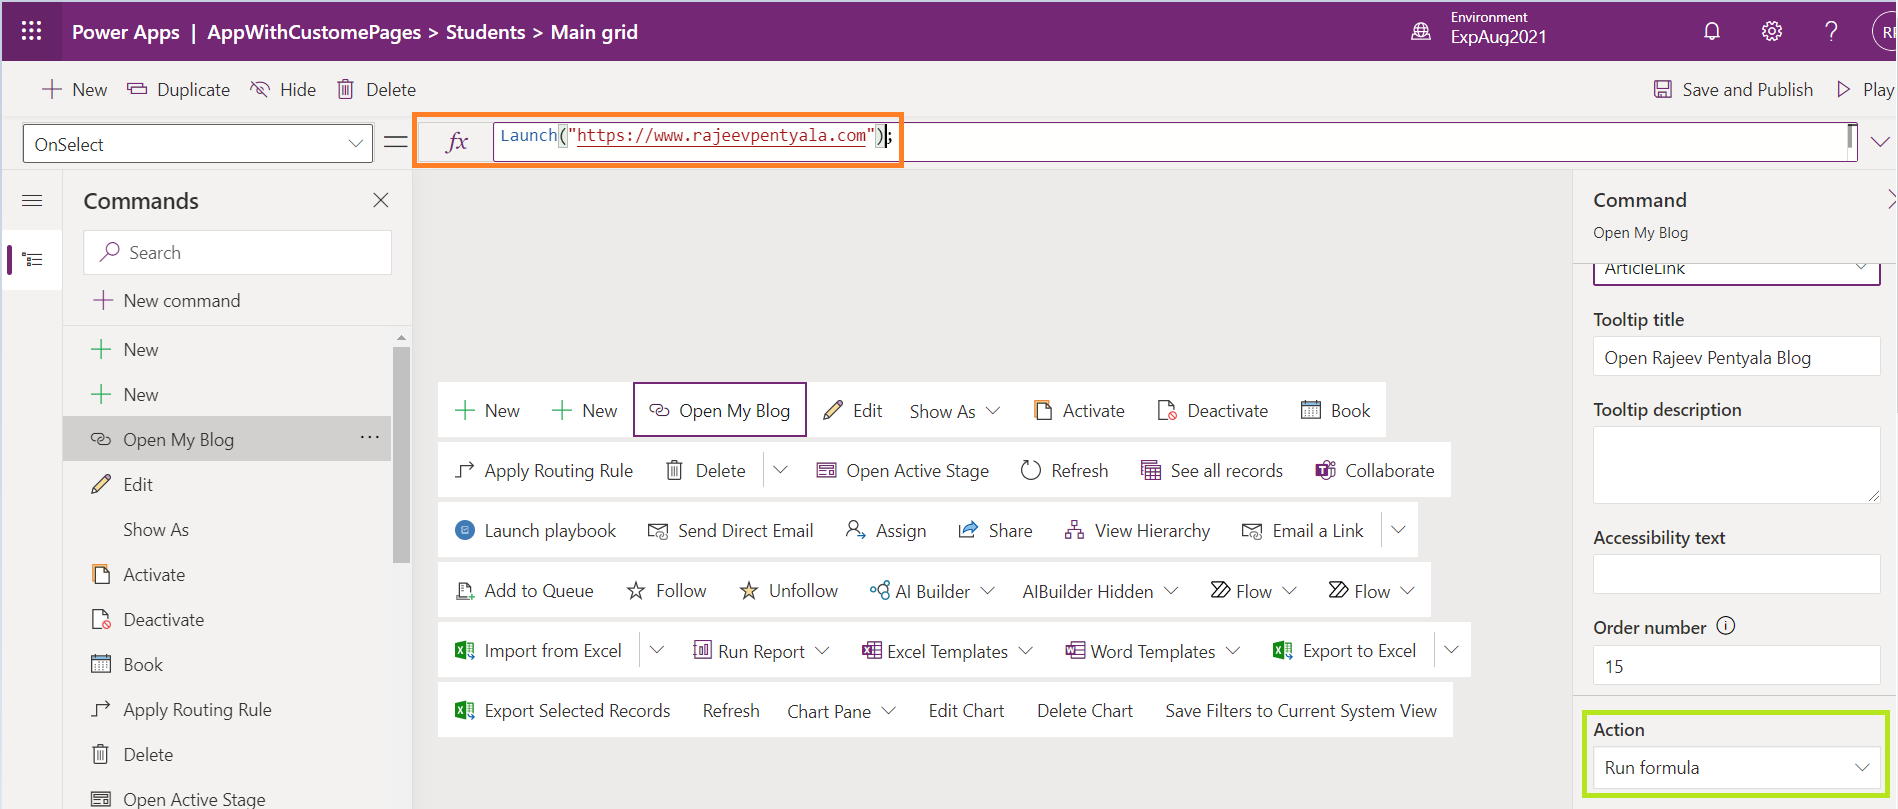This screenshot has width=1898, height=809.
Task: Select Open My Blog in command bar preview
Action: point(720,411)
